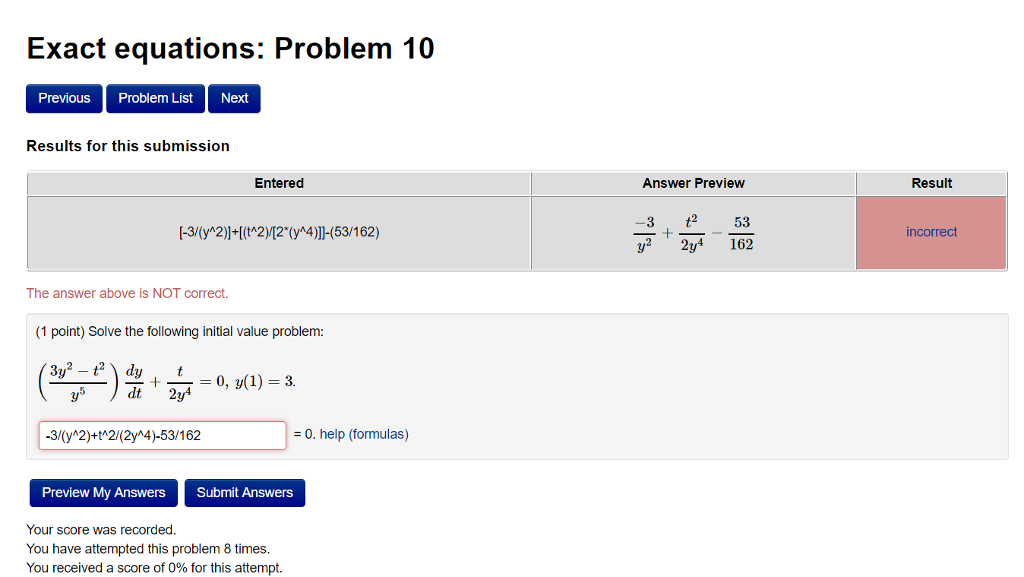Open the formulas reference link
1024x577 pixels.
[374, 434]
